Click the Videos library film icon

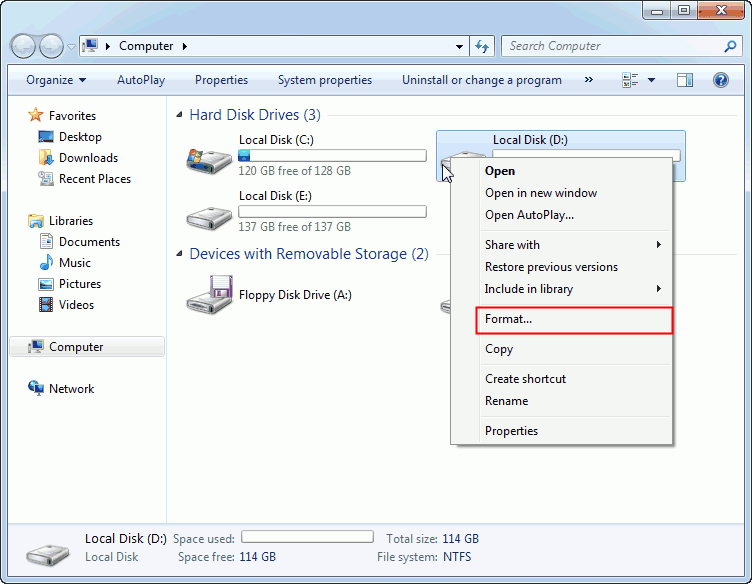46,305
